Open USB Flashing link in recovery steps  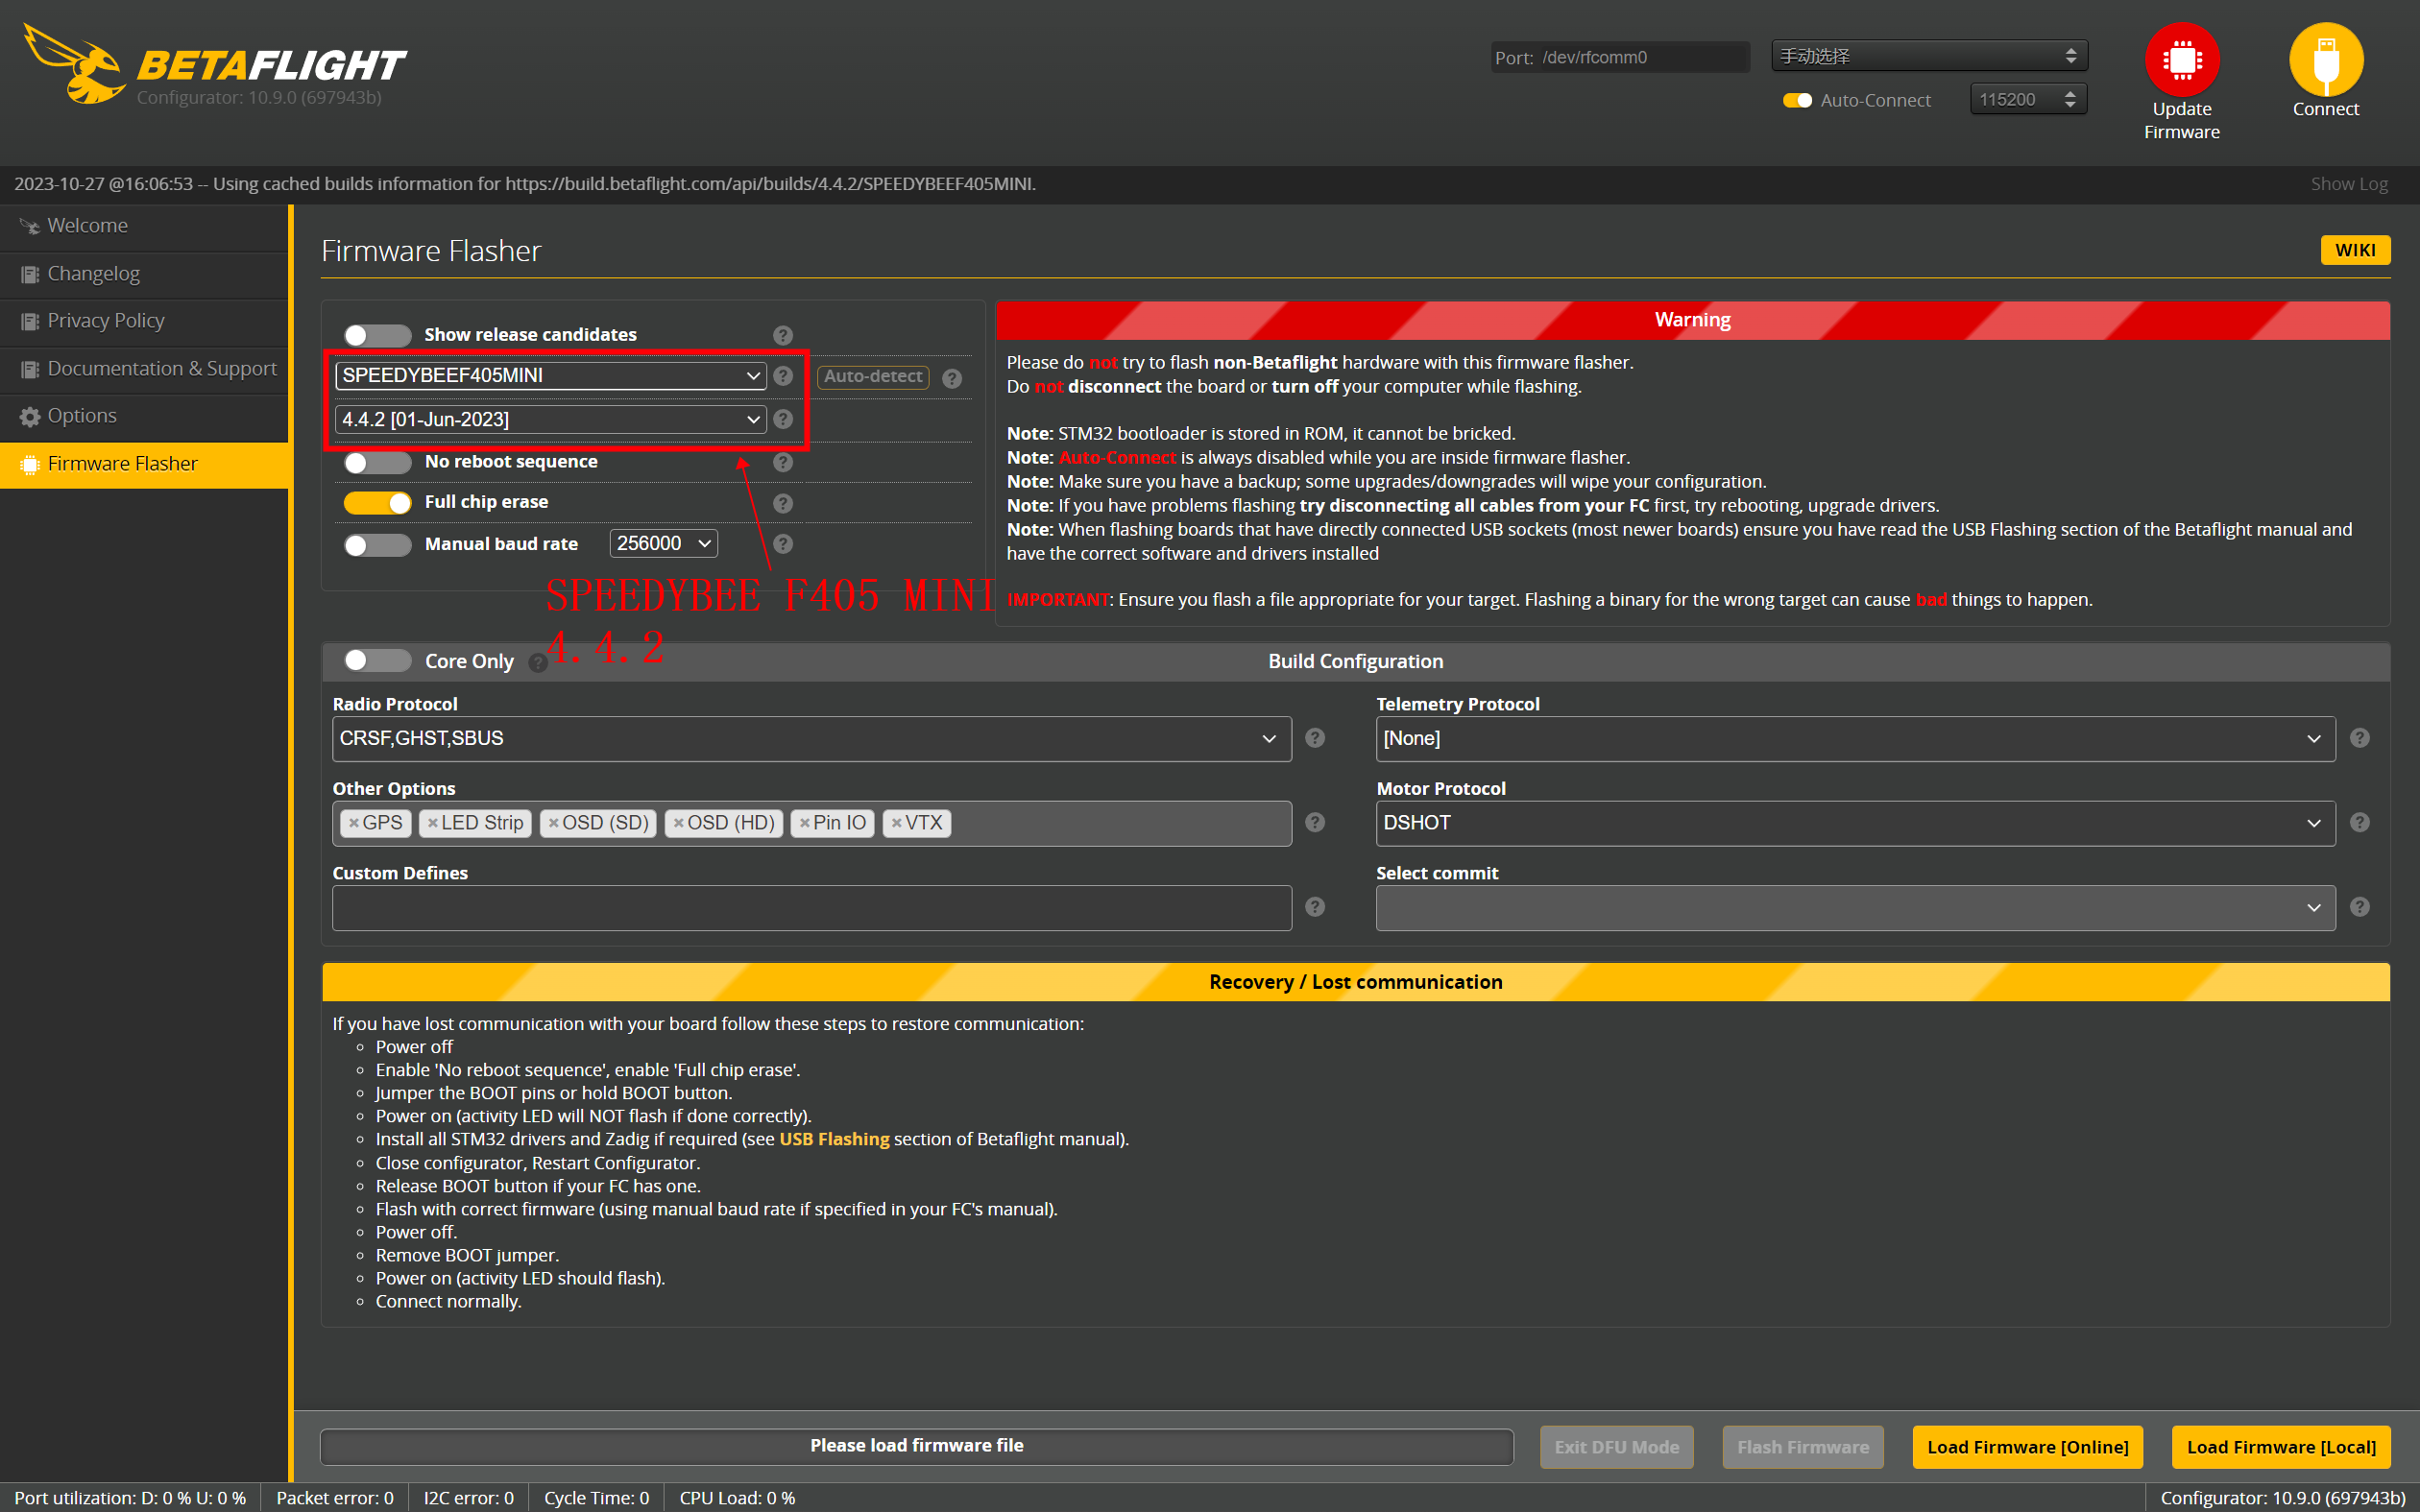[834, 1139]
